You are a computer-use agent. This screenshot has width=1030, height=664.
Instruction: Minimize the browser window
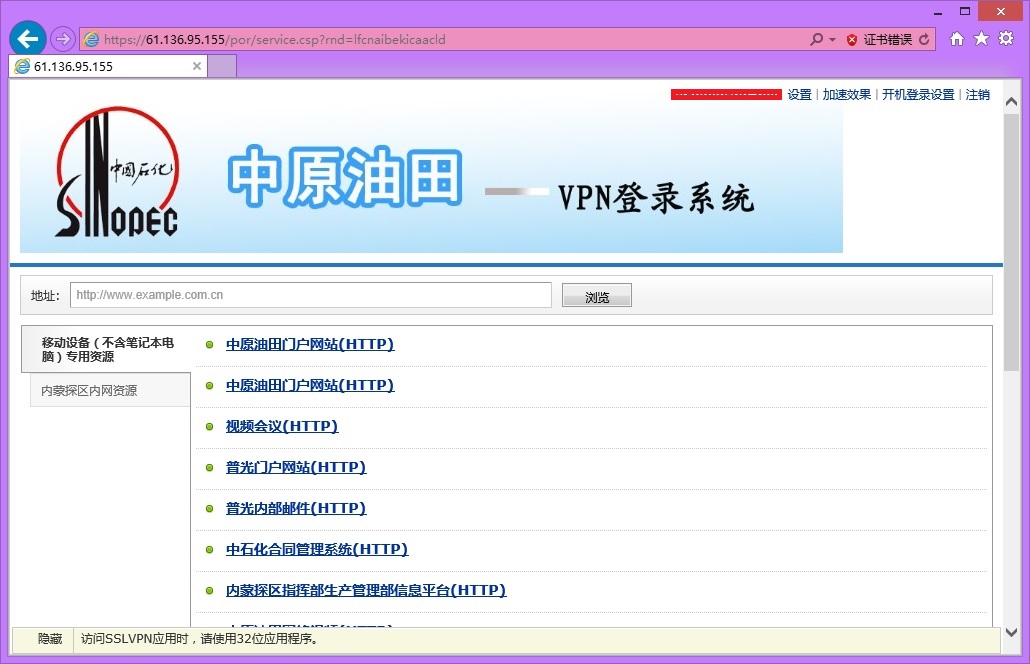tap(938, 12)
